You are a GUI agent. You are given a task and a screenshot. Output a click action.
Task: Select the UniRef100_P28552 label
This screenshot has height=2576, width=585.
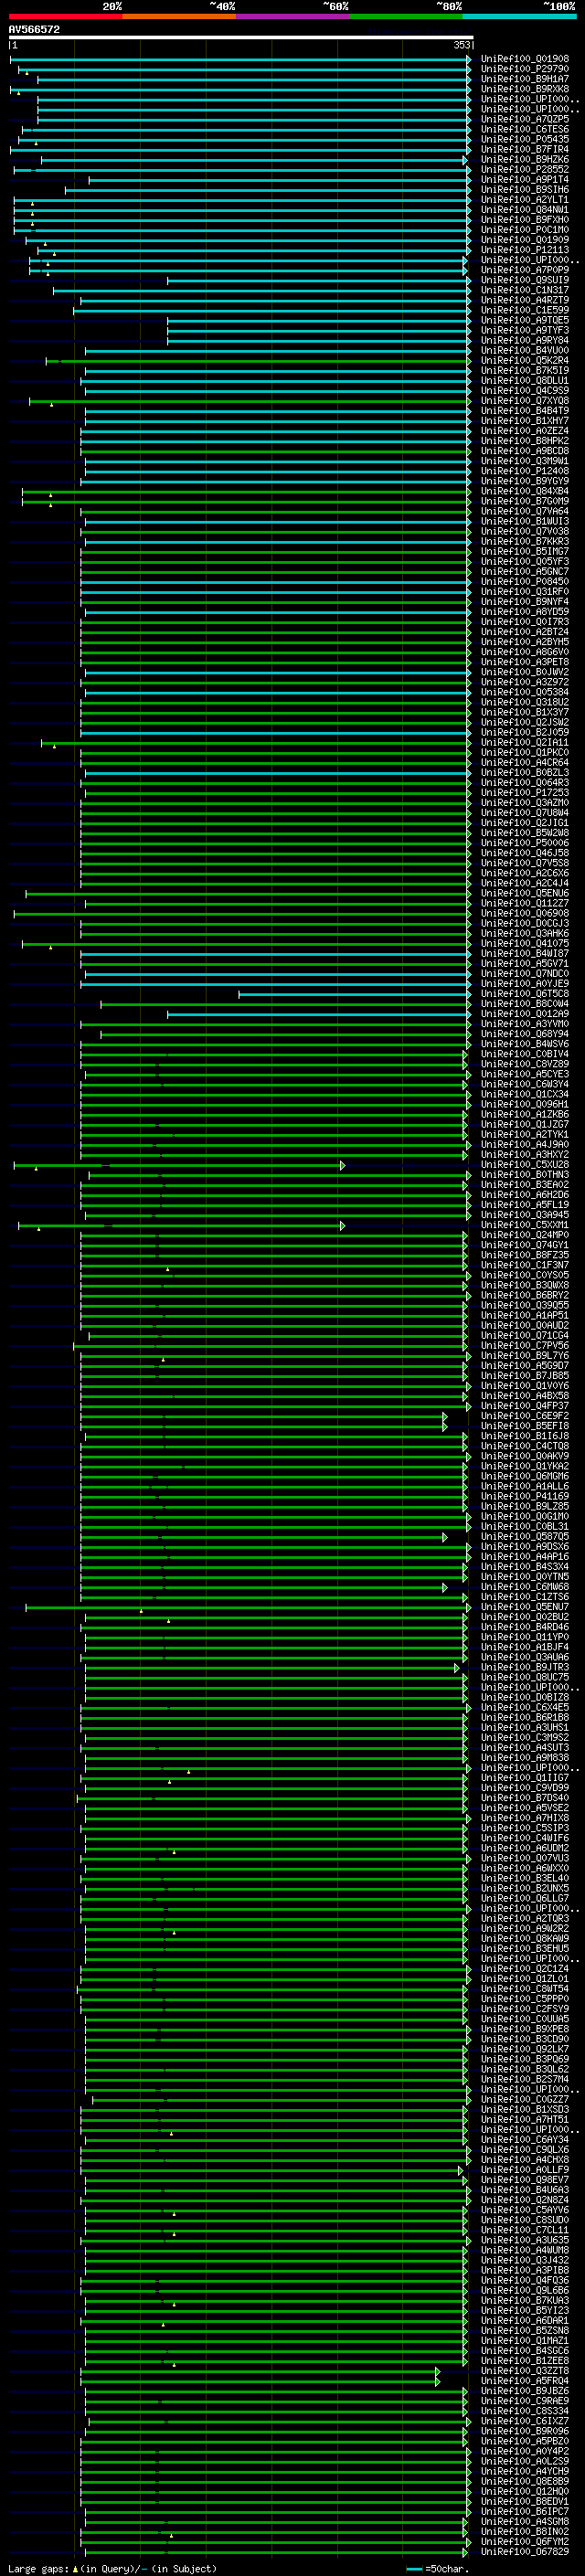pyautogui.click(x=524, y=170)
